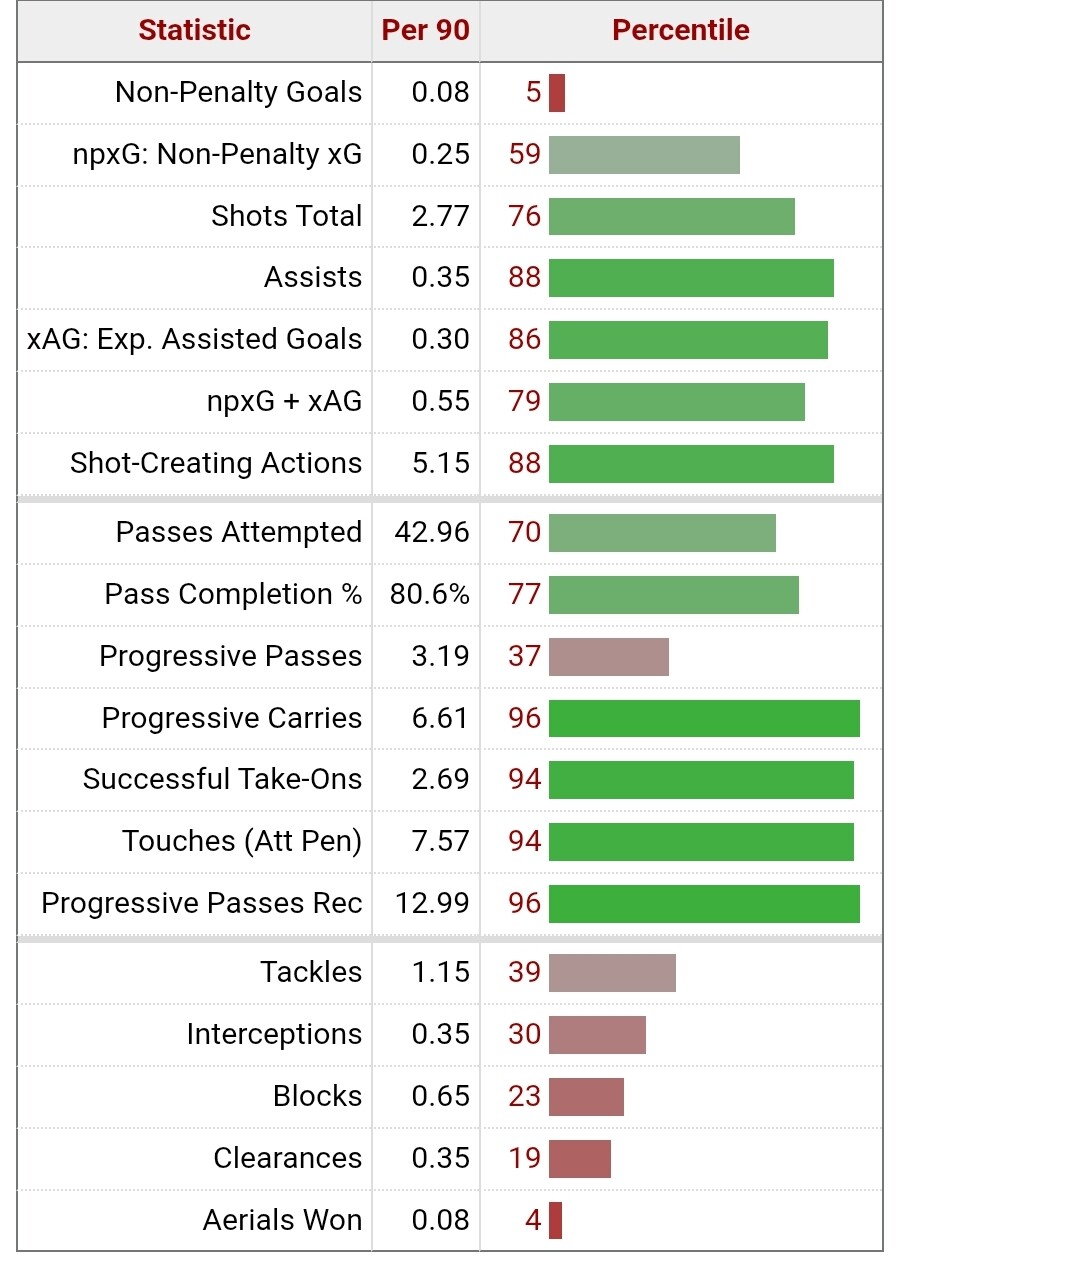The width and height of the screenshot is (1080, 1275).
Task: Click the Per 90 column header
Action: pyautogui.click(x=425, y=30)
